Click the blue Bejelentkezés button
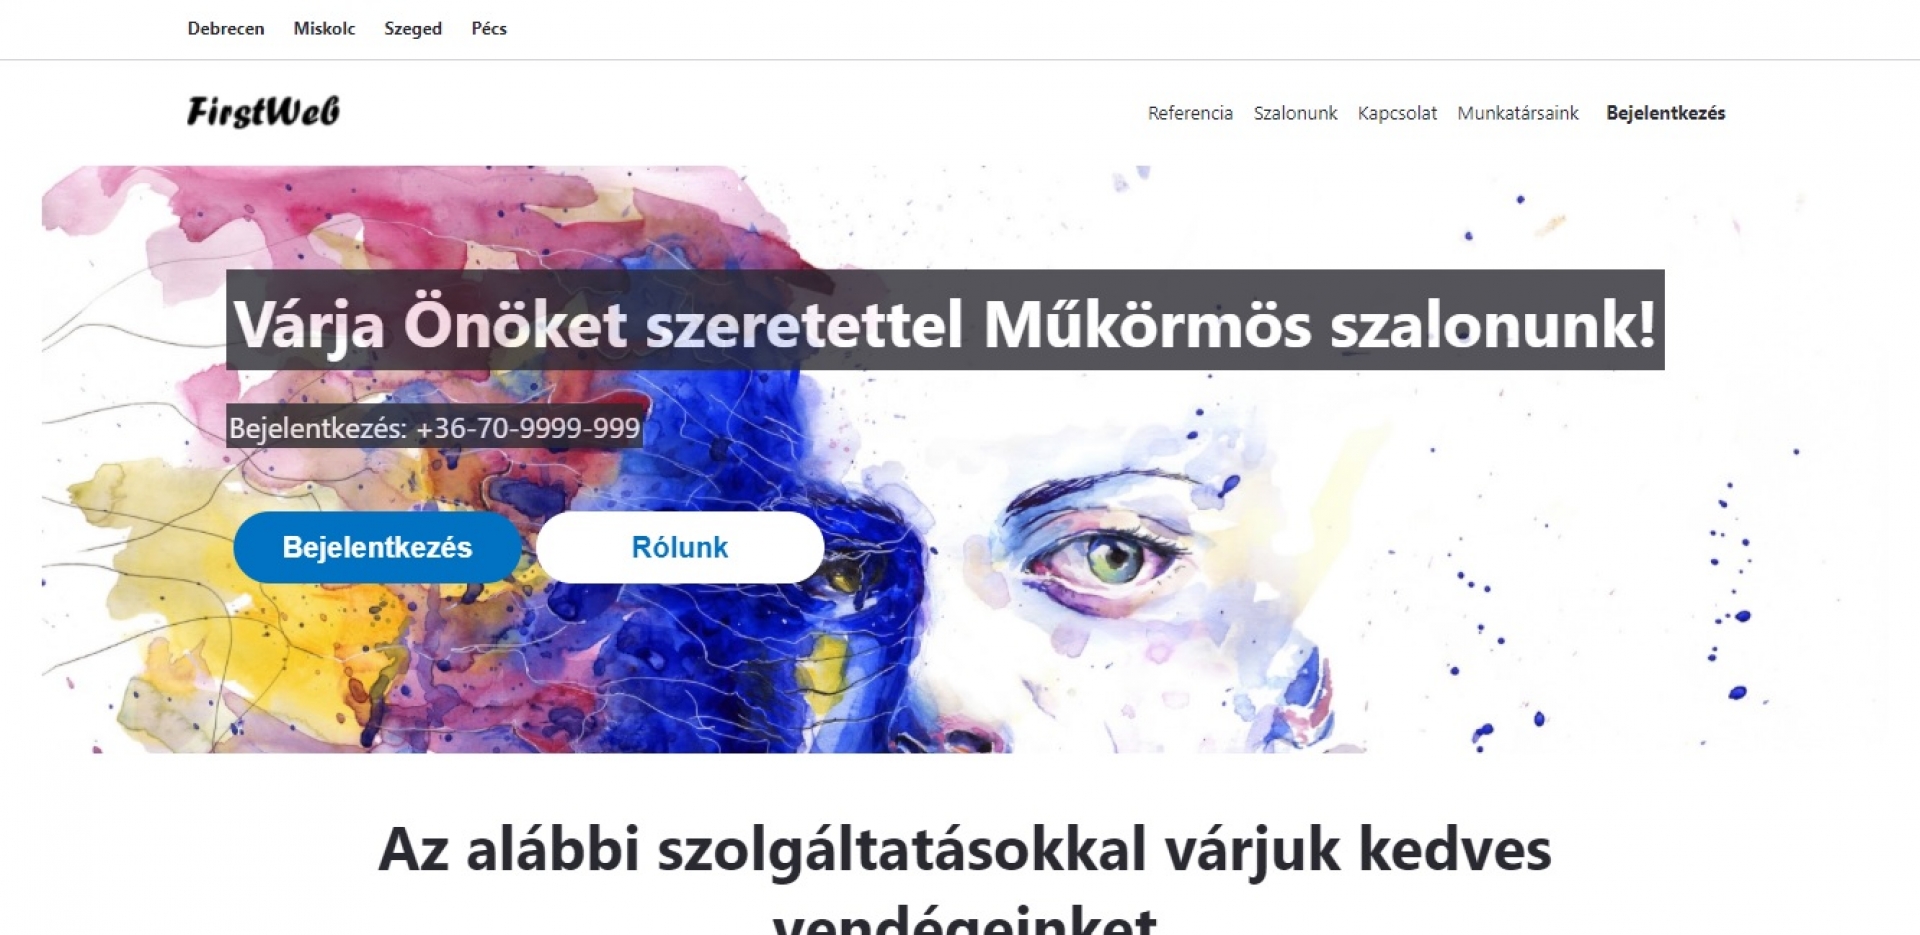This screenshot has width=1920, height=935. tap(377, 547)
